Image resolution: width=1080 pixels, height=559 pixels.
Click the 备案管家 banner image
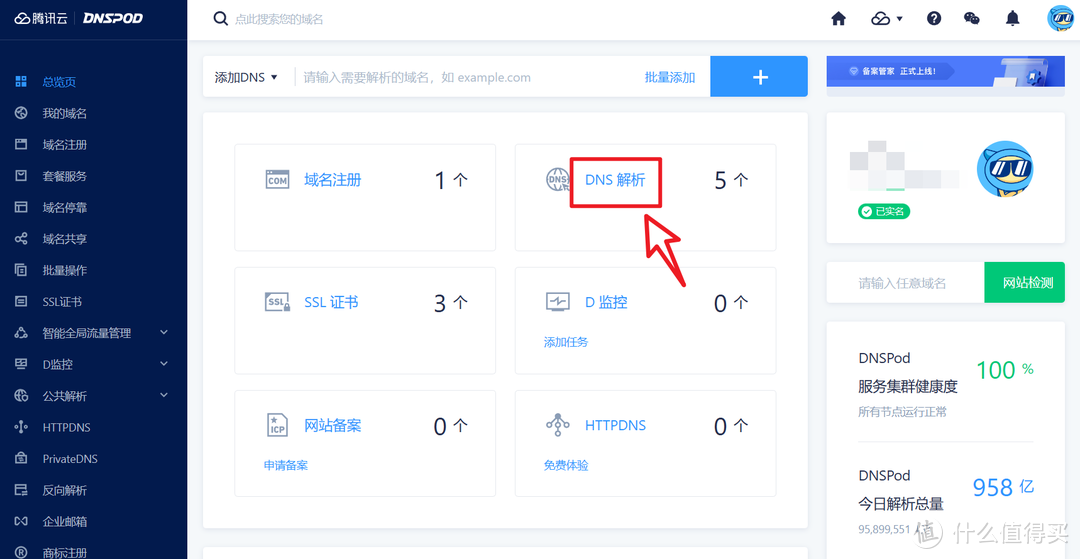[944, 72]
